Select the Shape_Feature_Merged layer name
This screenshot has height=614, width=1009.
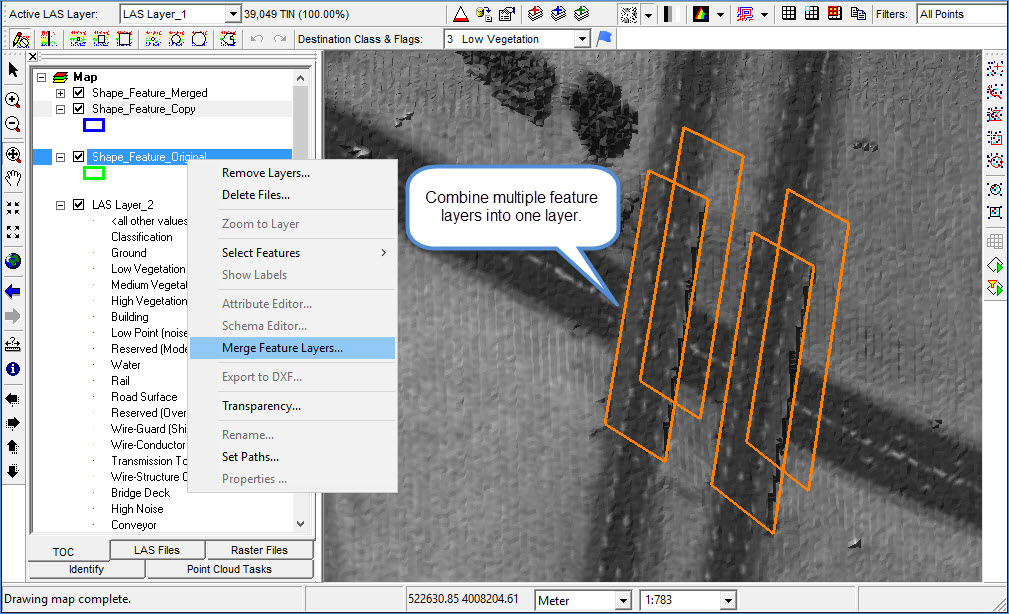[x=149, y=93]
